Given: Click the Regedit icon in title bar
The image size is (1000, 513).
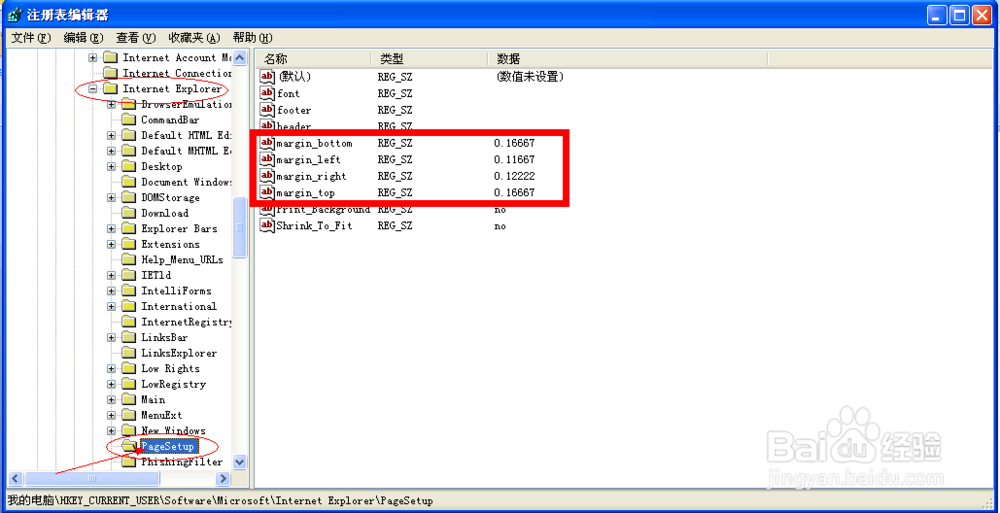Looking at the screenshot, I should [14, 15].
